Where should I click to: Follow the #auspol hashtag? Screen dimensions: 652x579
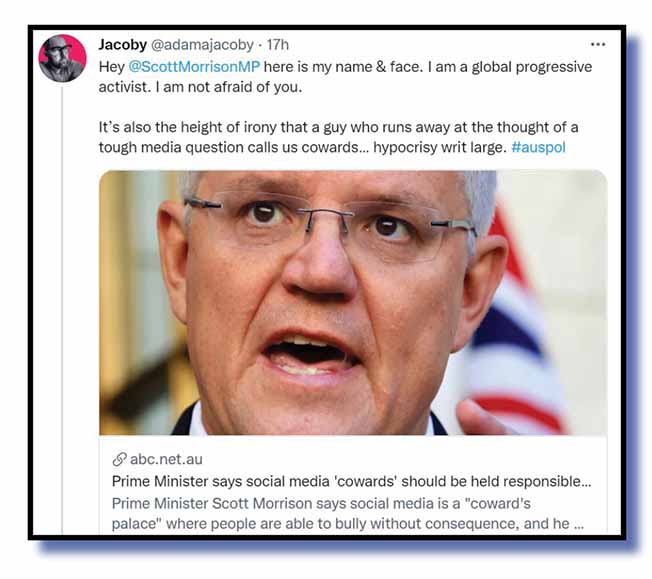(538, 147)
